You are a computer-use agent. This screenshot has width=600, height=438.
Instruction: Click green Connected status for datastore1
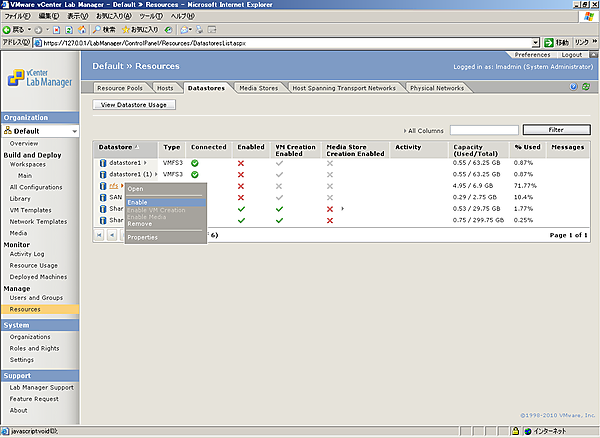pyautogui.click(x=194, y=162)
